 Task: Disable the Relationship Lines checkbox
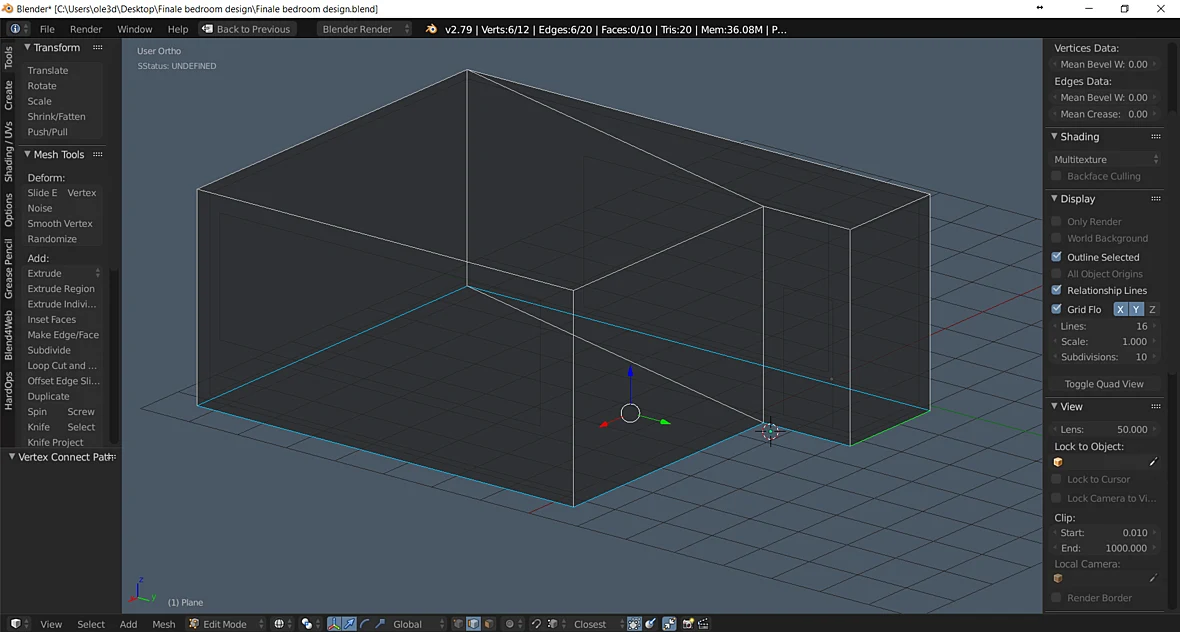tap(1057, 290)
